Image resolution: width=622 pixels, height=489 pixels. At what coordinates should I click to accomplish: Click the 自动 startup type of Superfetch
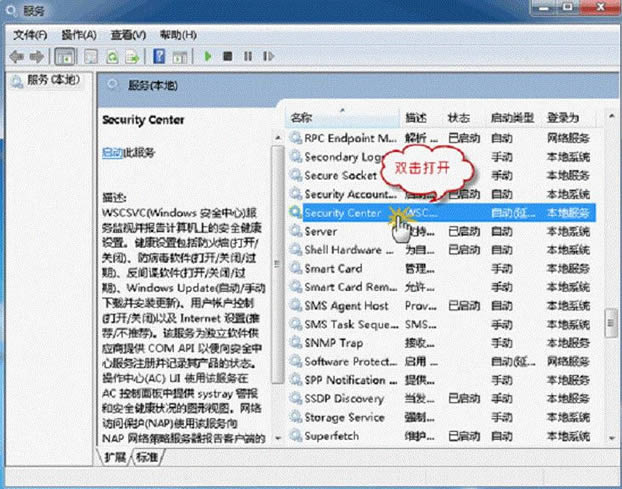[x=502, y=436]
